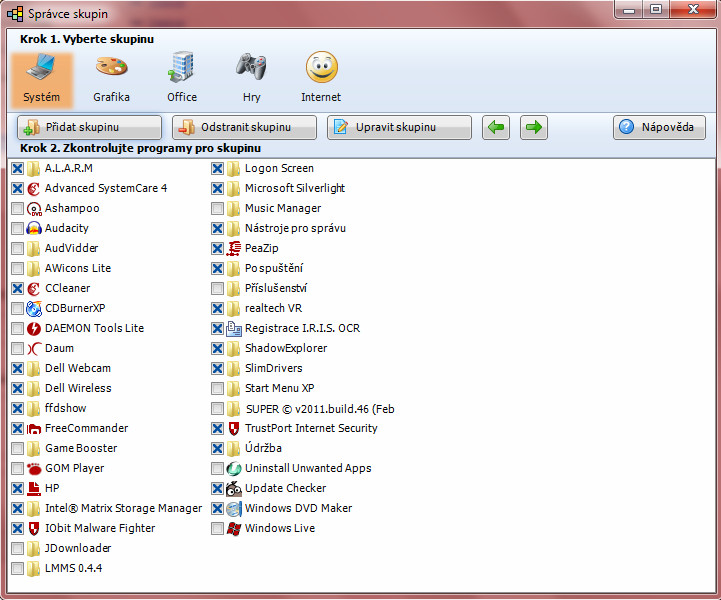Click the AWicons Lite entry text
The height and width of the screenshot is (600, 721).
(x=78, y=268)
